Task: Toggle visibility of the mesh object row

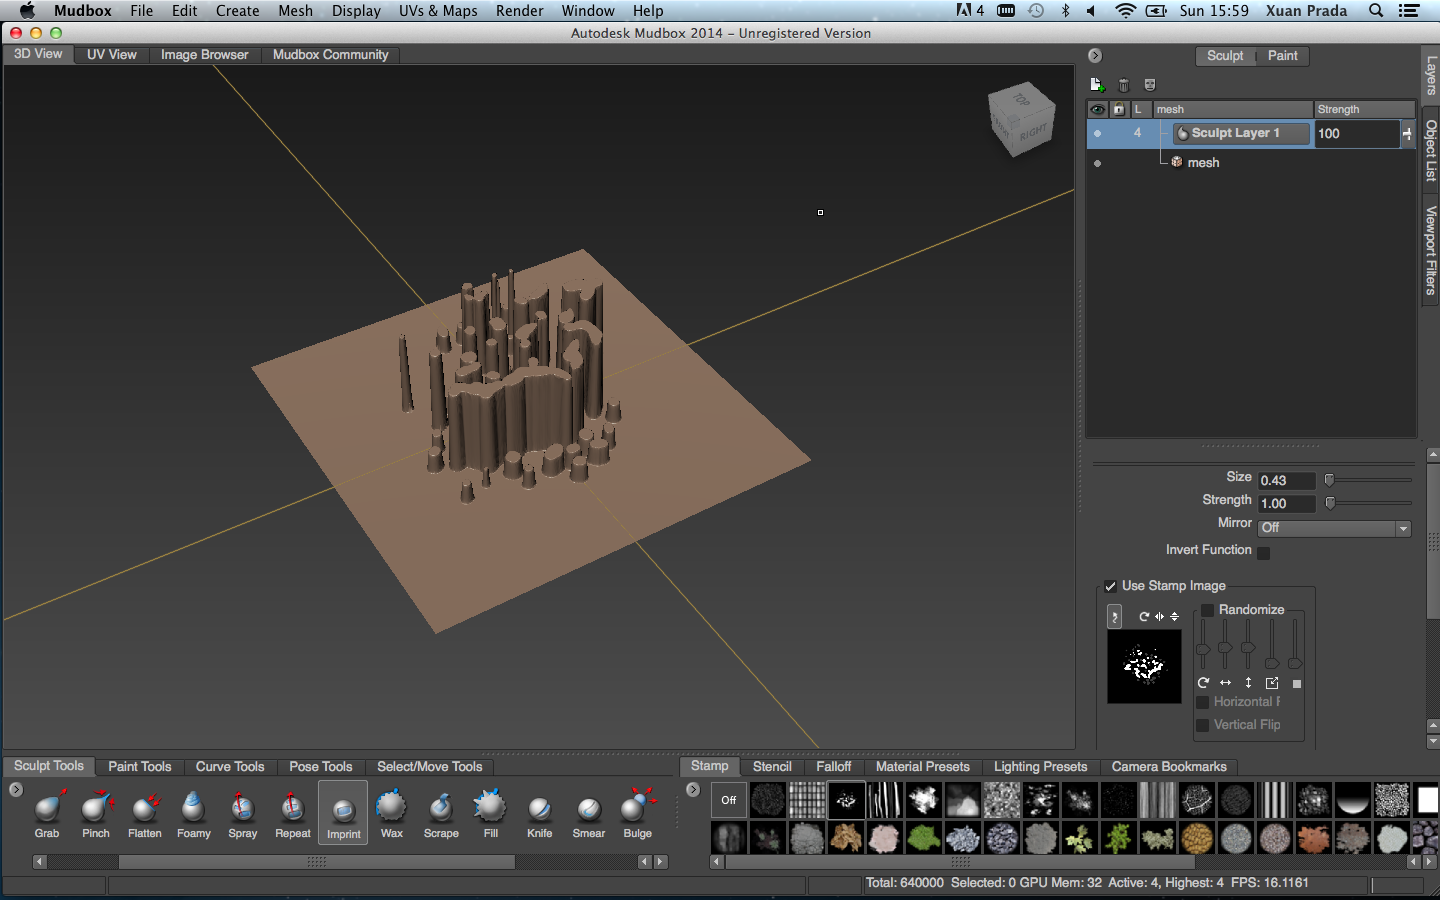Action: pos(1098,163)
